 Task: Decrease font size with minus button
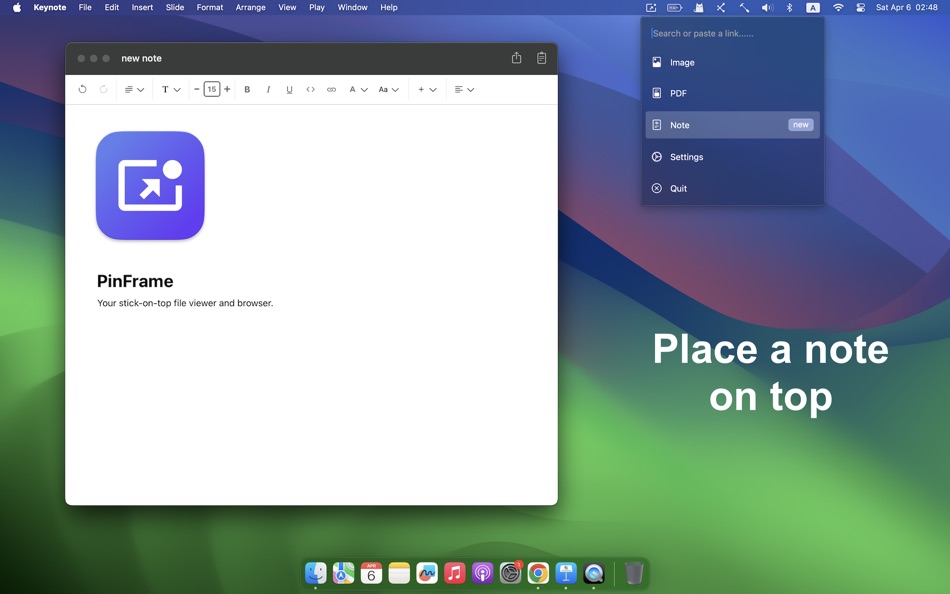(196, 89)
